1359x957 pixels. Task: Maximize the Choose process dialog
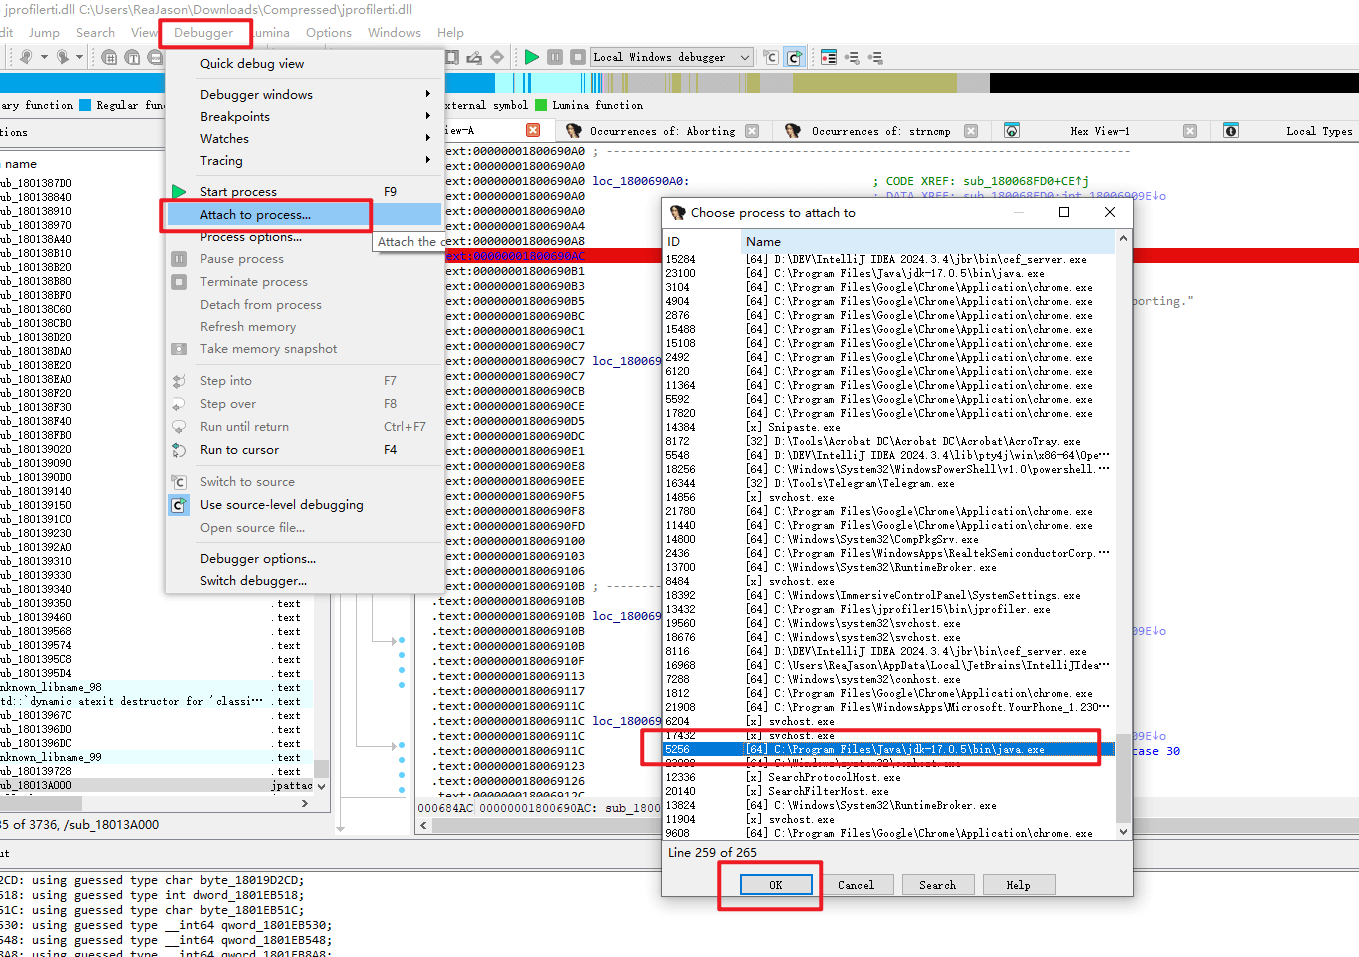point(1064,212)
